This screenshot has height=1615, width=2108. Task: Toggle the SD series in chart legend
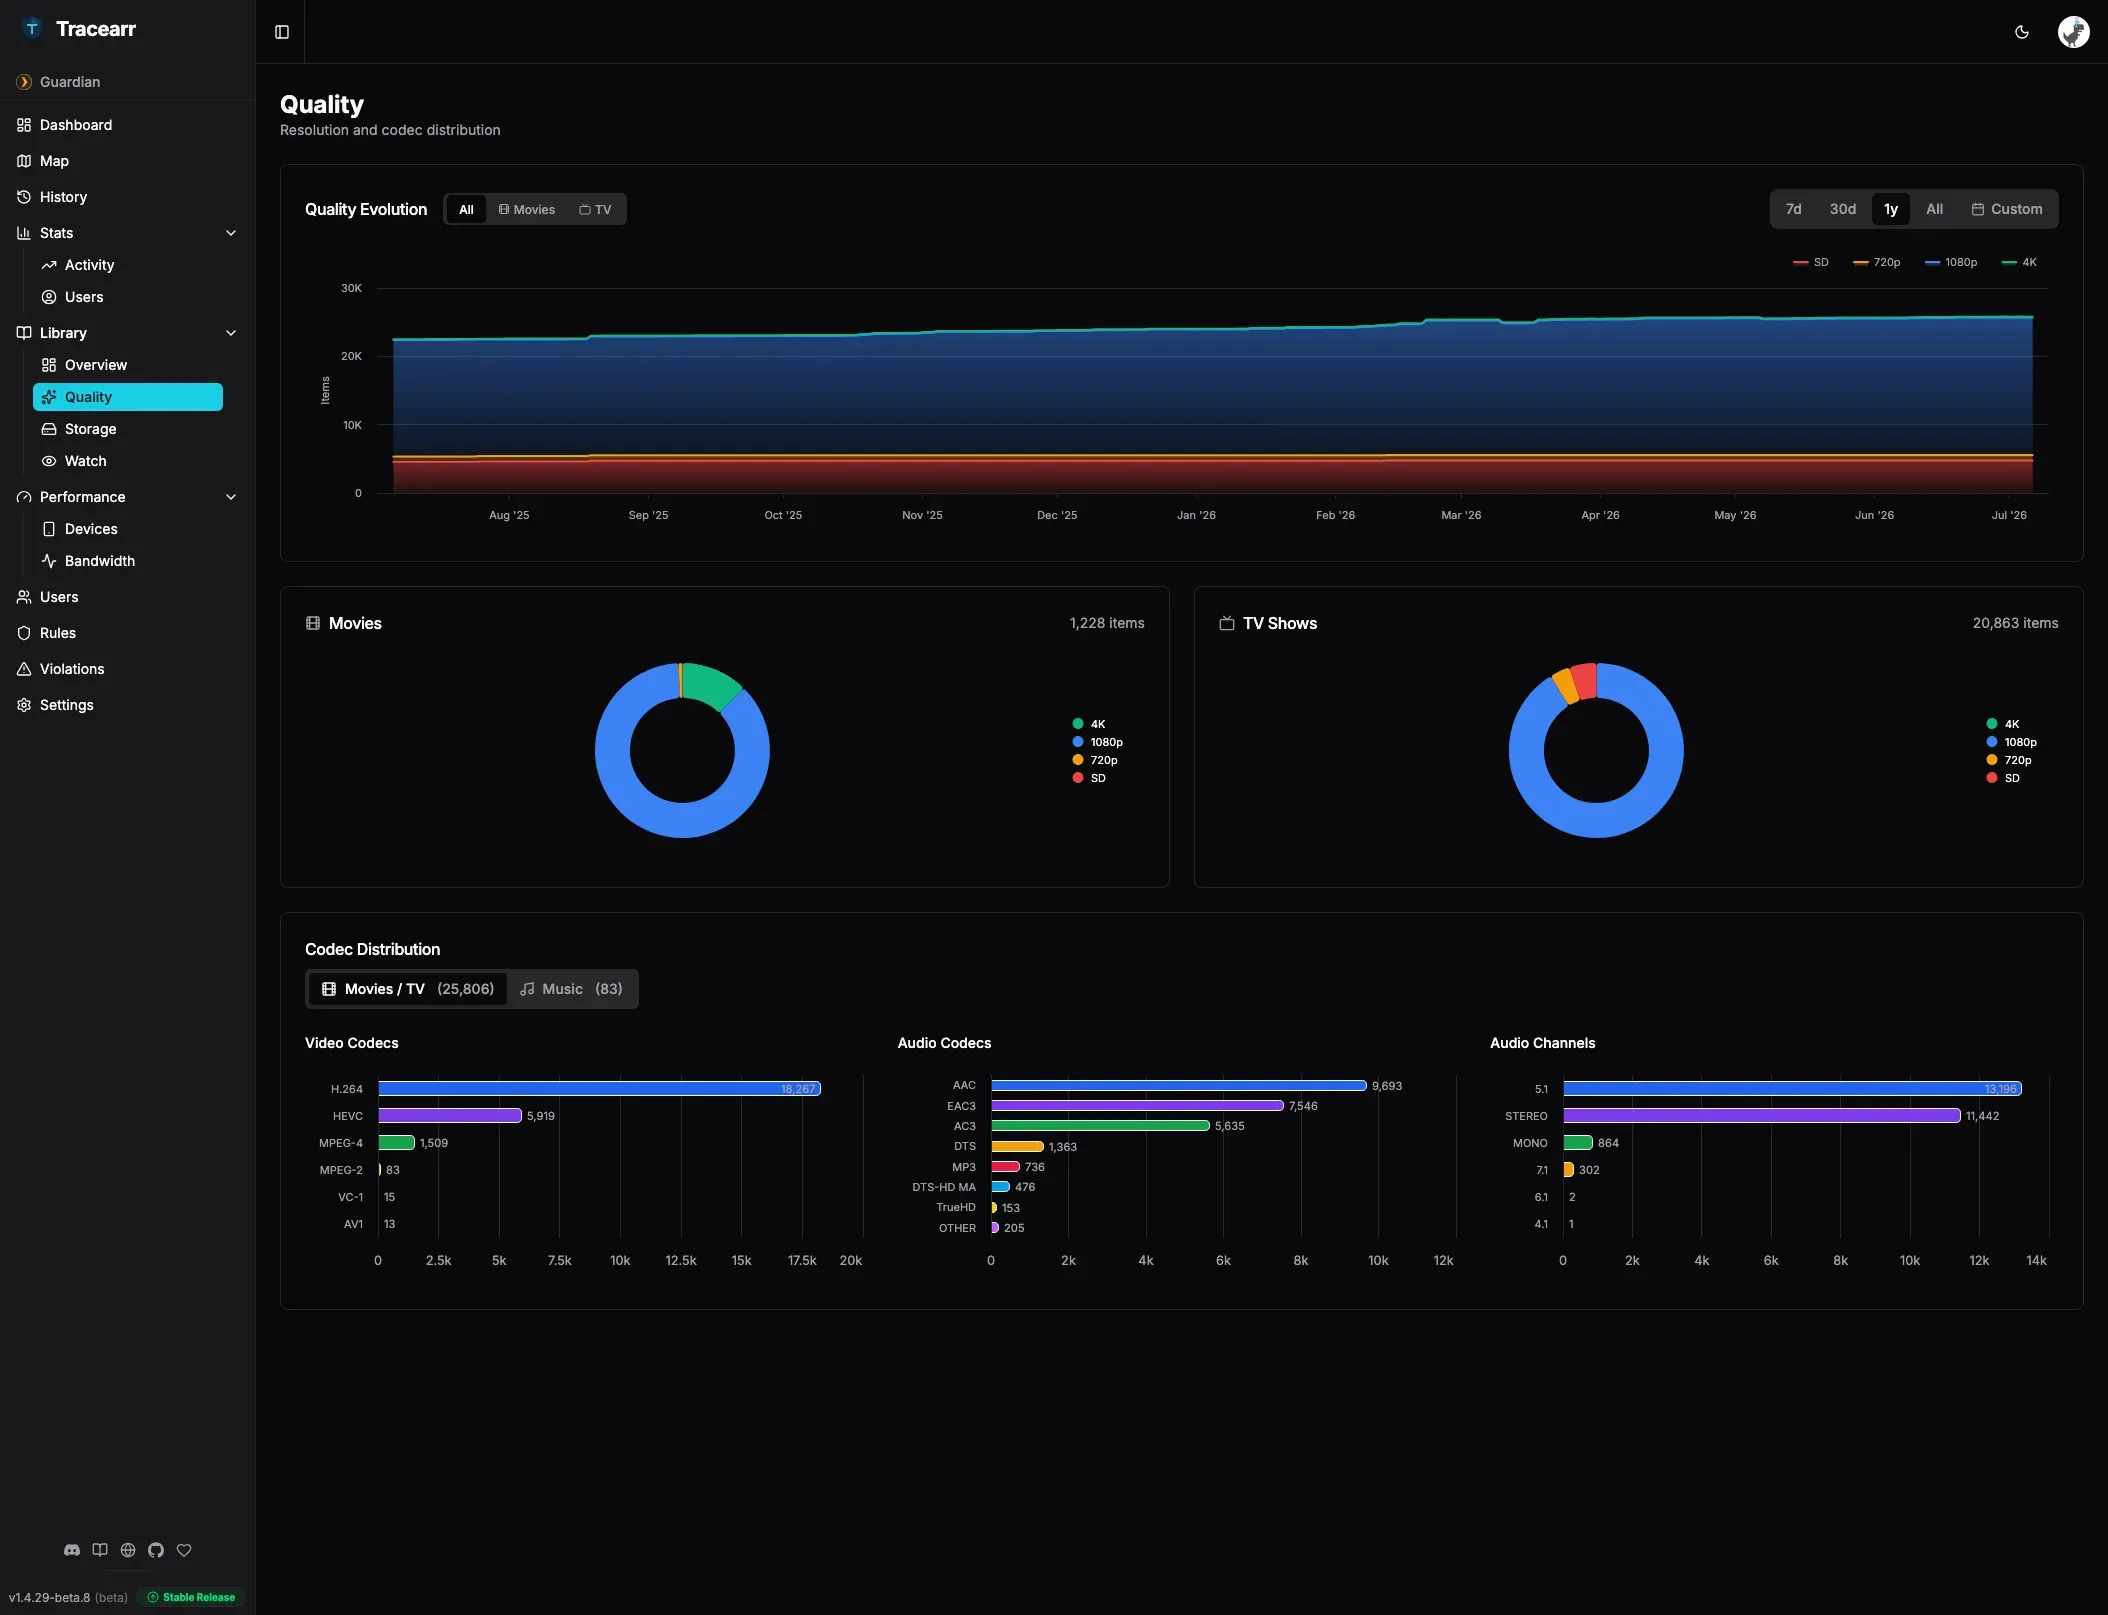coord(1811,262)
